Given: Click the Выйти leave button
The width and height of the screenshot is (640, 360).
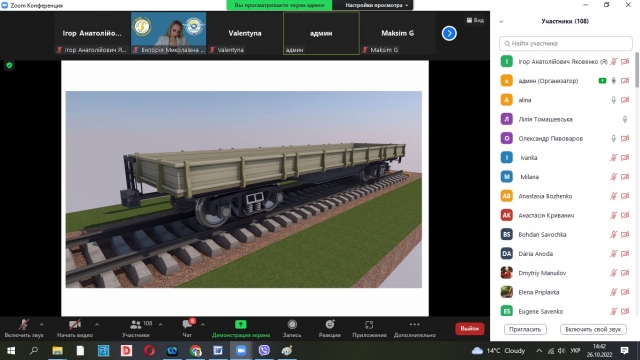Looking at the screenshot, I should point(469,329).
